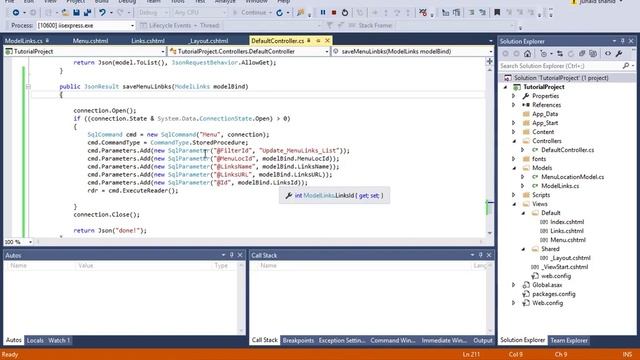Comment out selected lines icon
The width and height of the screenshot is (640, 360).
point(471,13)
